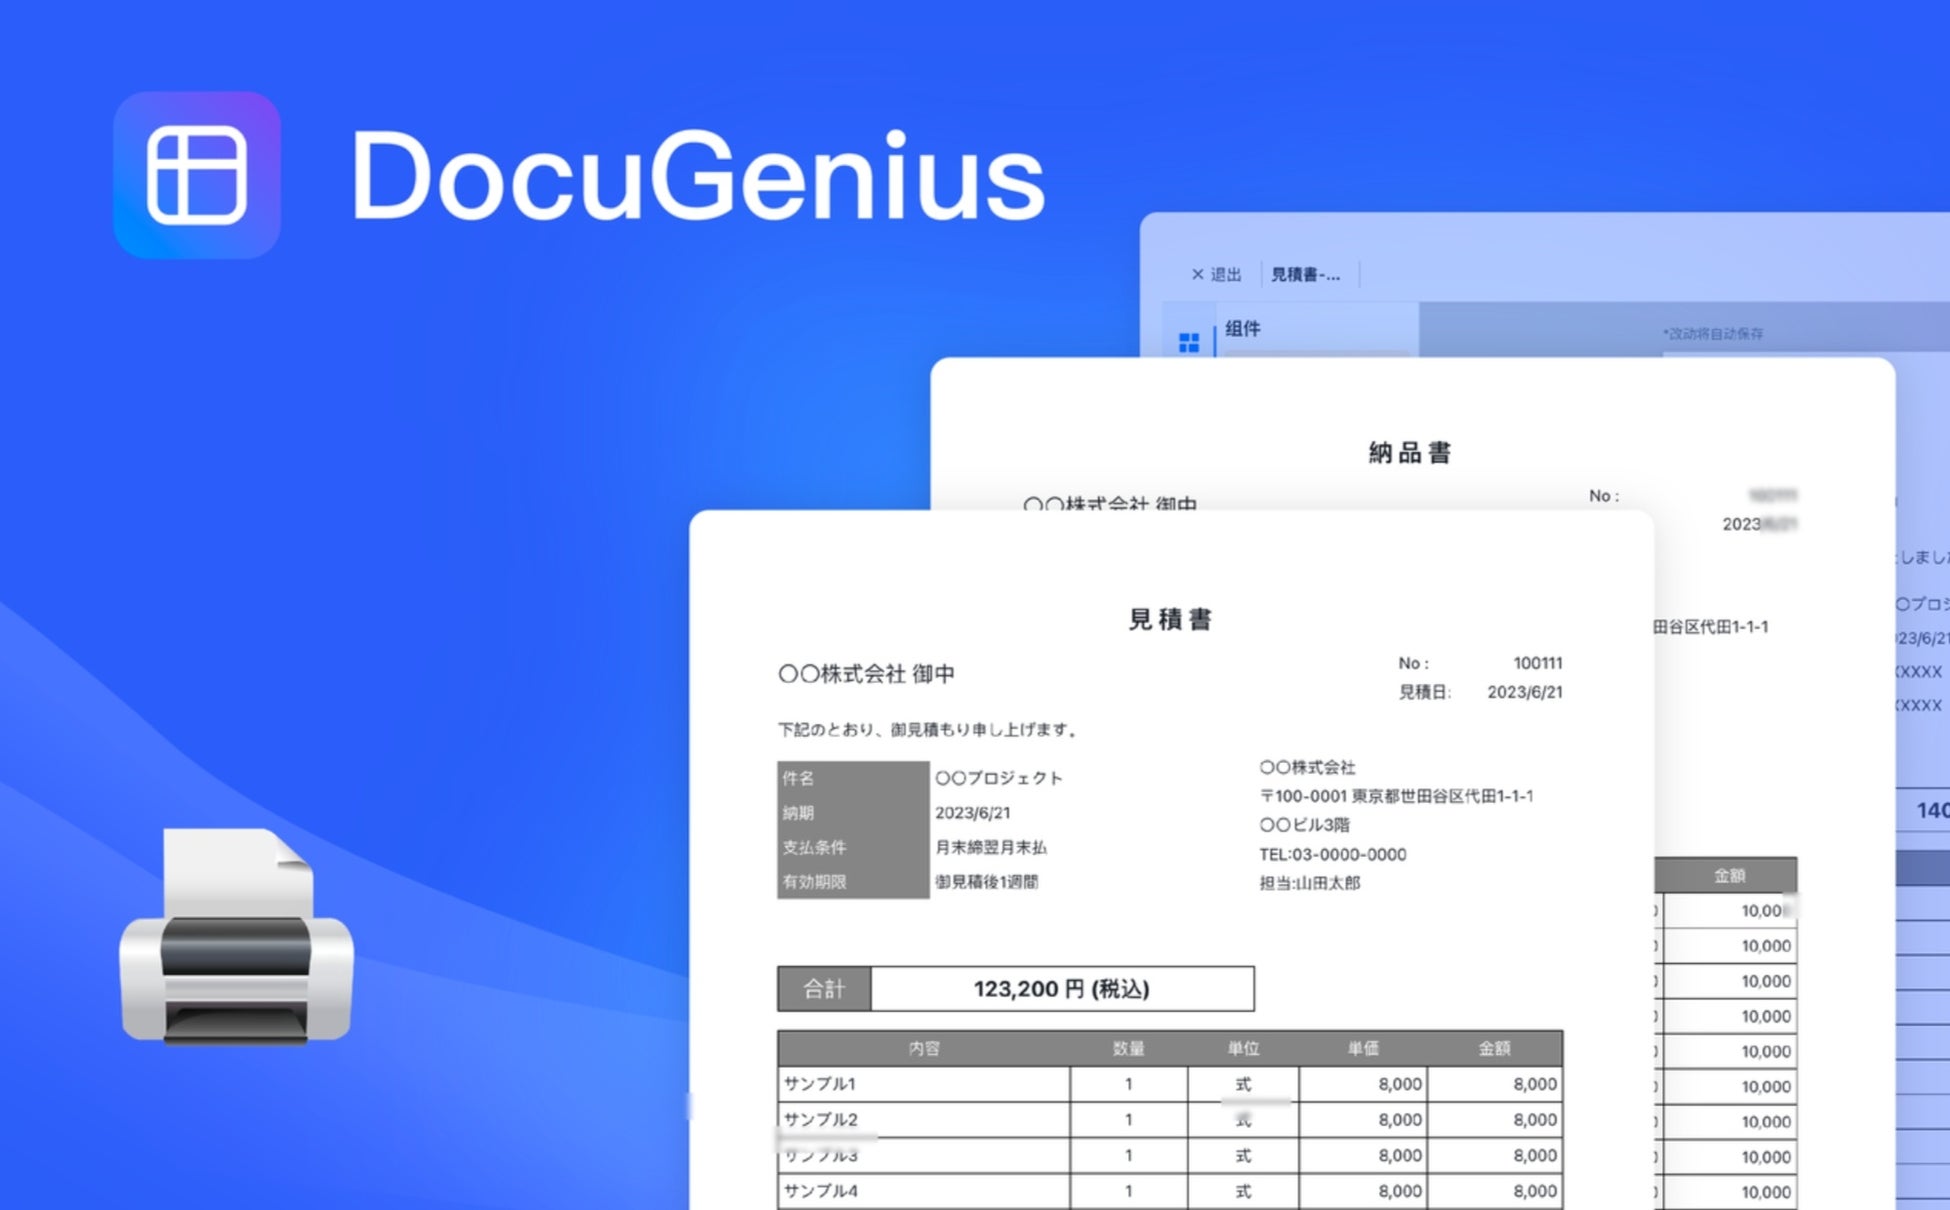The image size is (1950, 1210).
Task: Click the TEL:03-0000-0000 contact line
Action: click(x=1332, y=854)
